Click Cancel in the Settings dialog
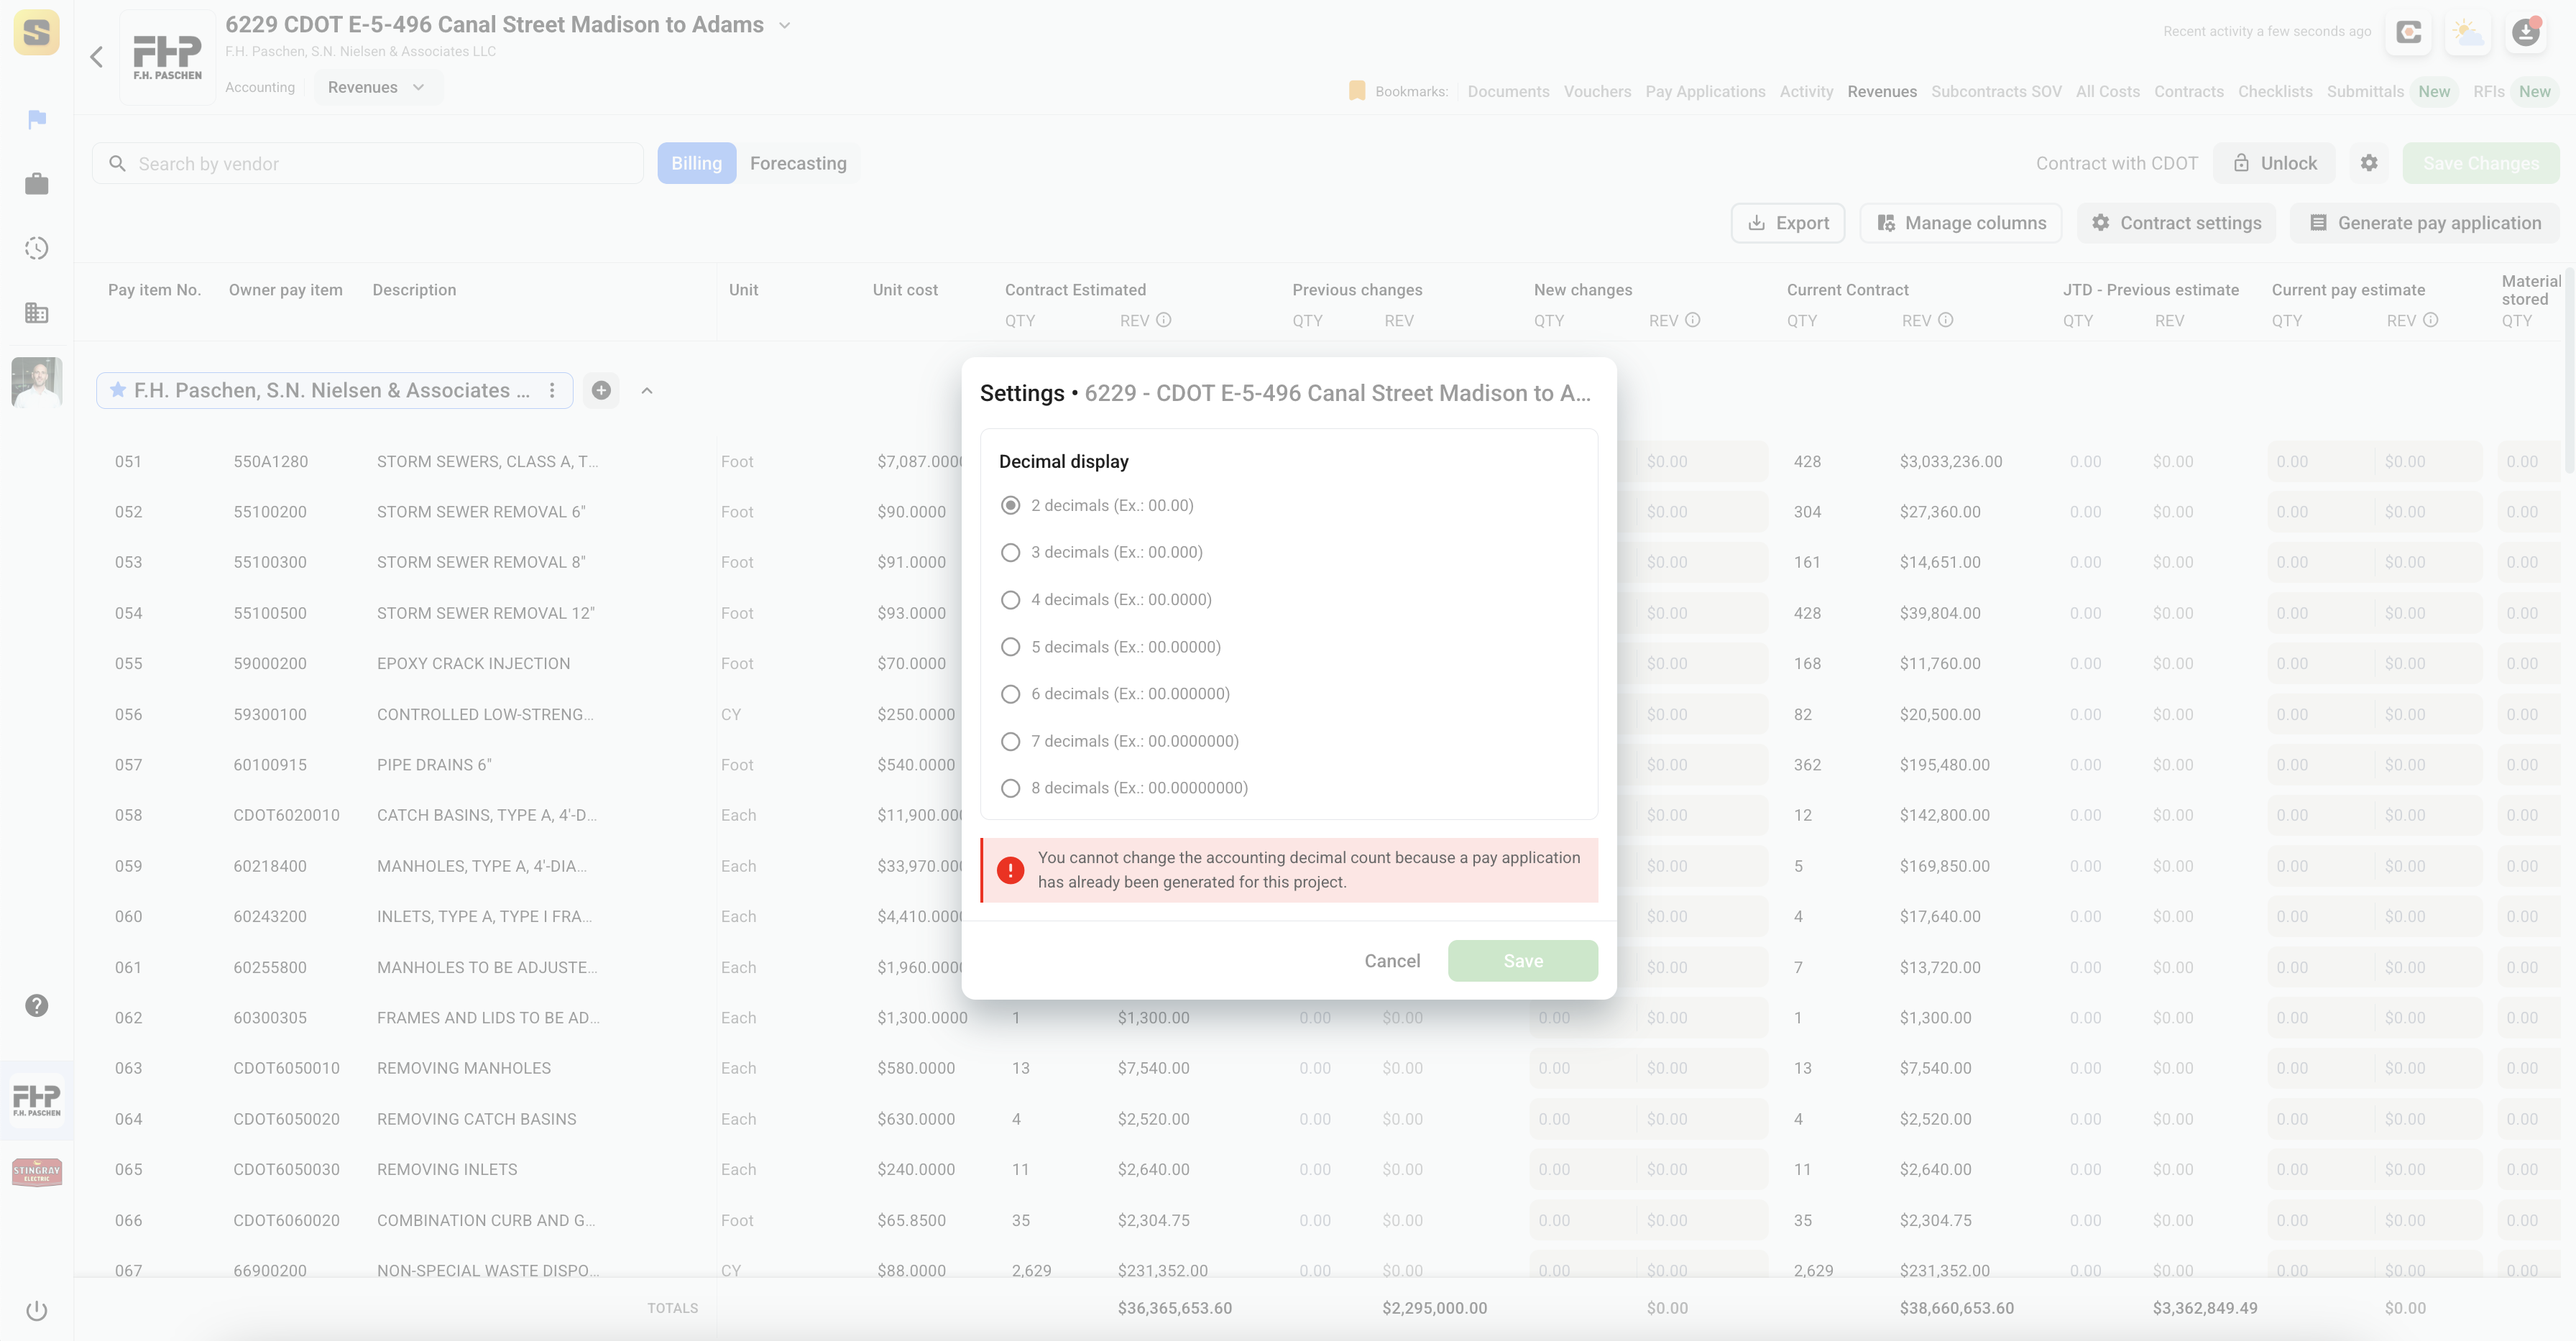The image size is (2576, 1341). 1392,961
